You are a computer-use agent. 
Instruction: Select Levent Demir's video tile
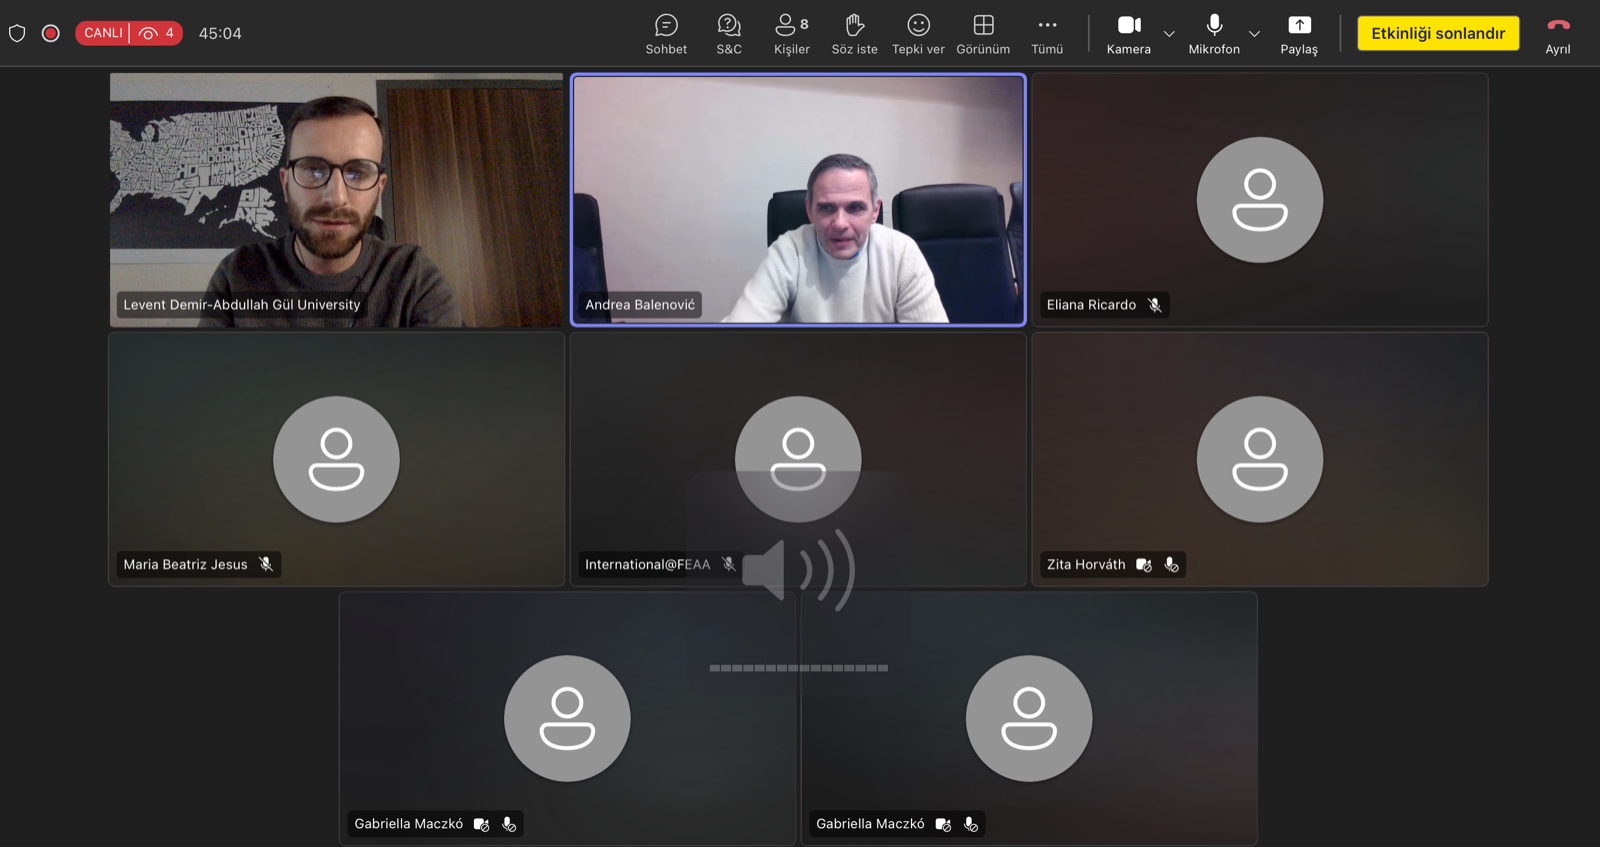pos(336,199)
